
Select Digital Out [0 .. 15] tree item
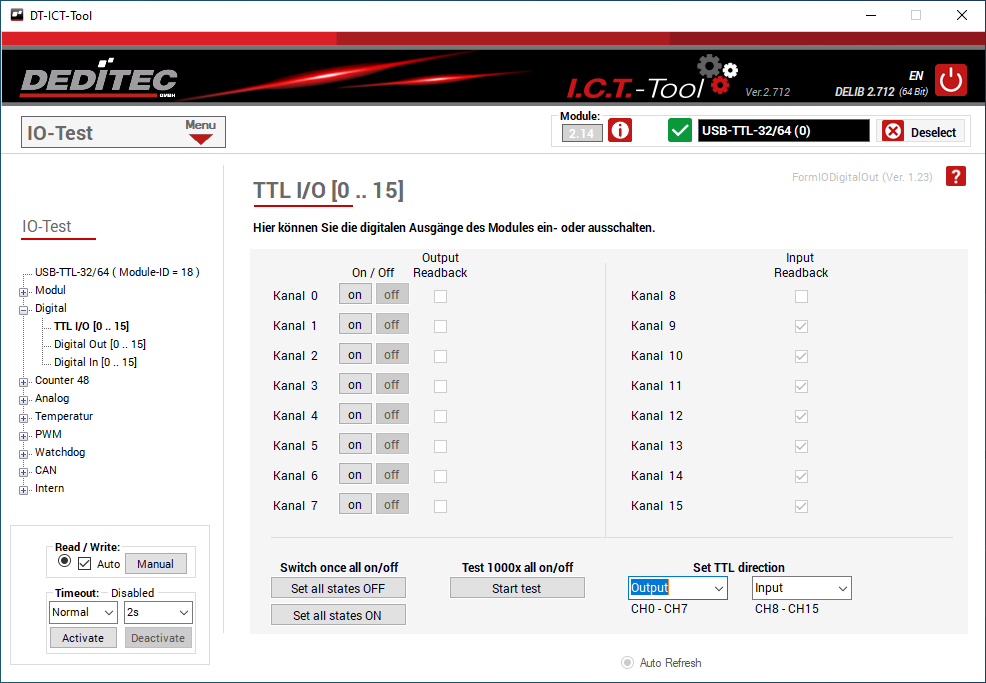tap(99, 344)
